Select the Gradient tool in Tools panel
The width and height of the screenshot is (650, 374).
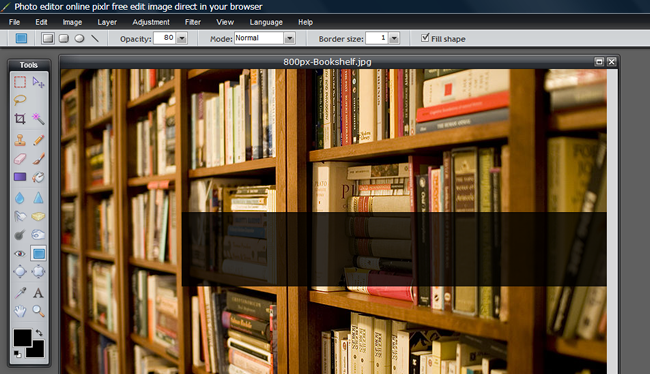[x=20, y=177]
